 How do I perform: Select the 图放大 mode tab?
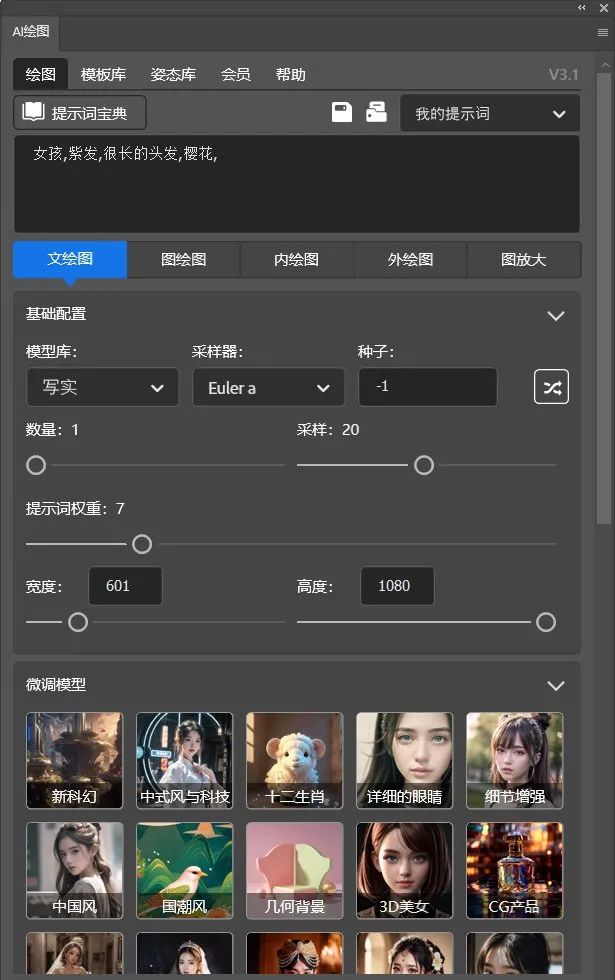click(524, 259)
